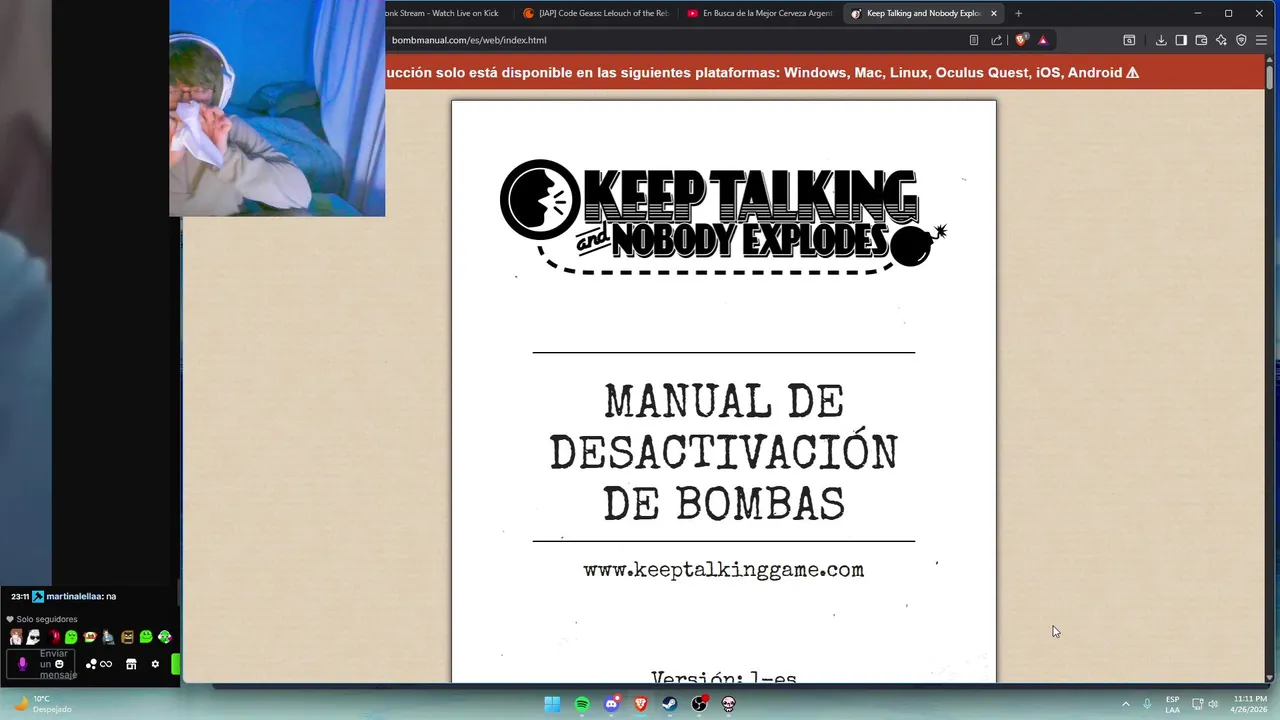1280x720 pixels.
Task: Open the emoji picker smiley in chat
Action: point(60,664)
